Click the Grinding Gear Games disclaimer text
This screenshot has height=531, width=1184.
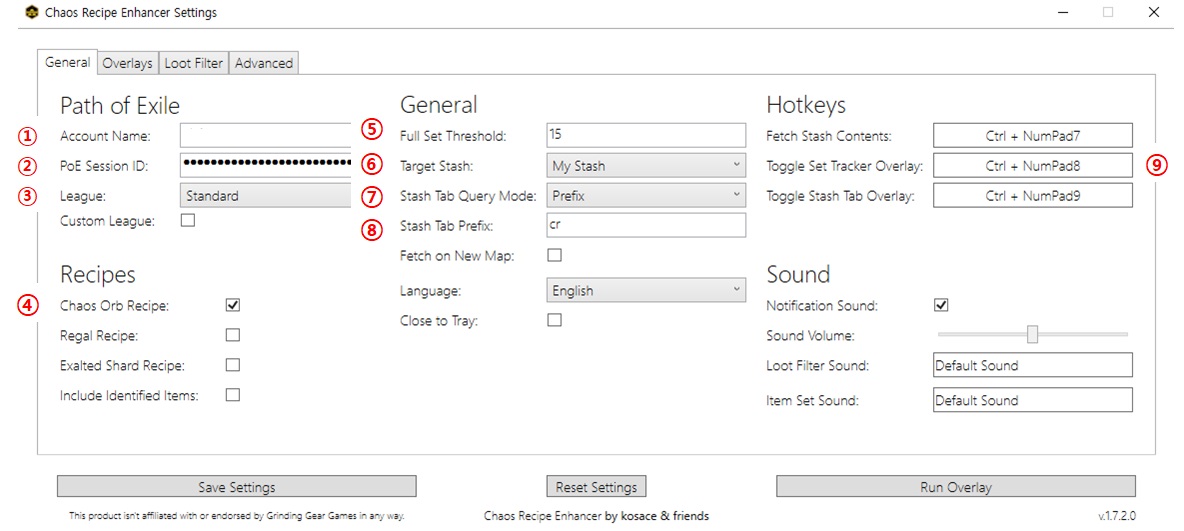click(x=237, y=517)
